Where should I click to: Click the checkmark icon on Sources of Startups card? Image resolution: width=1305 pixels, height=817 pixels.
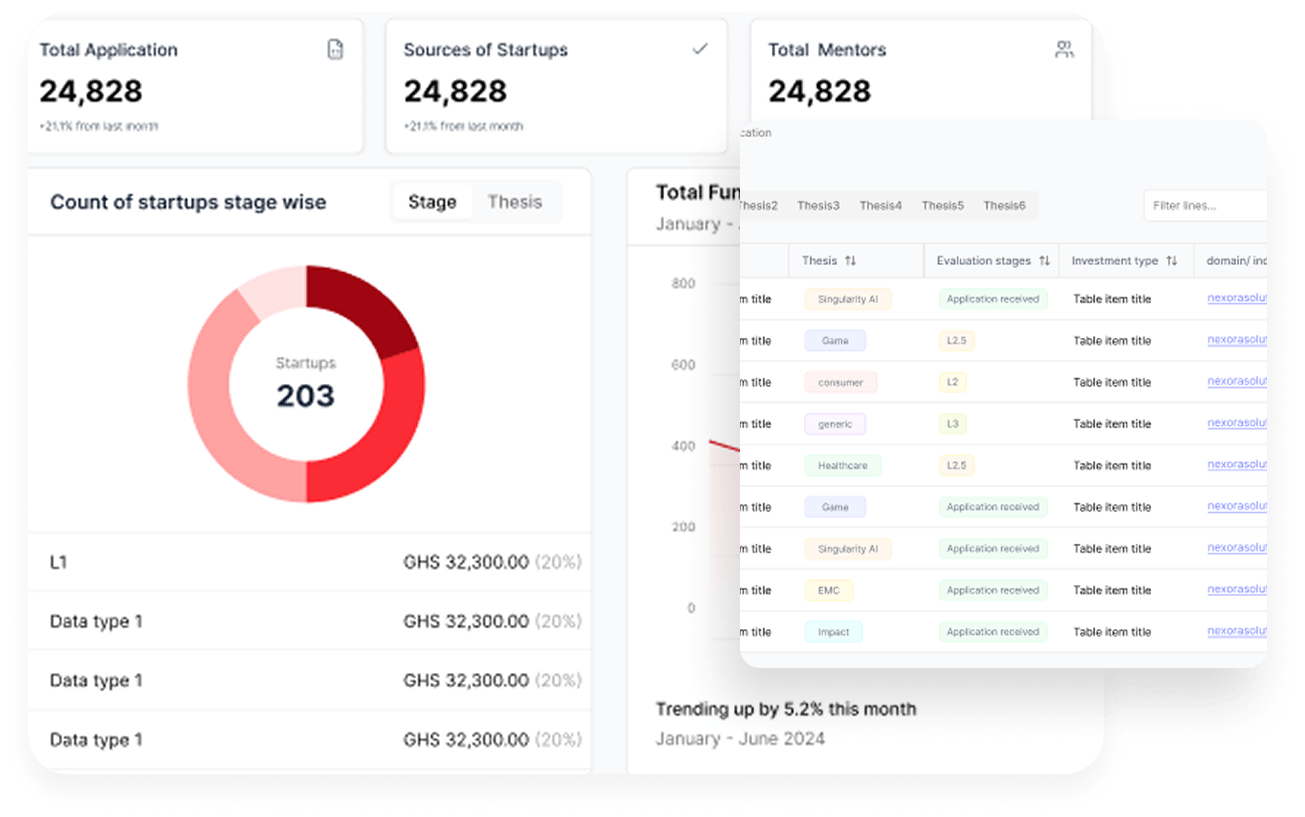(700, 47)
